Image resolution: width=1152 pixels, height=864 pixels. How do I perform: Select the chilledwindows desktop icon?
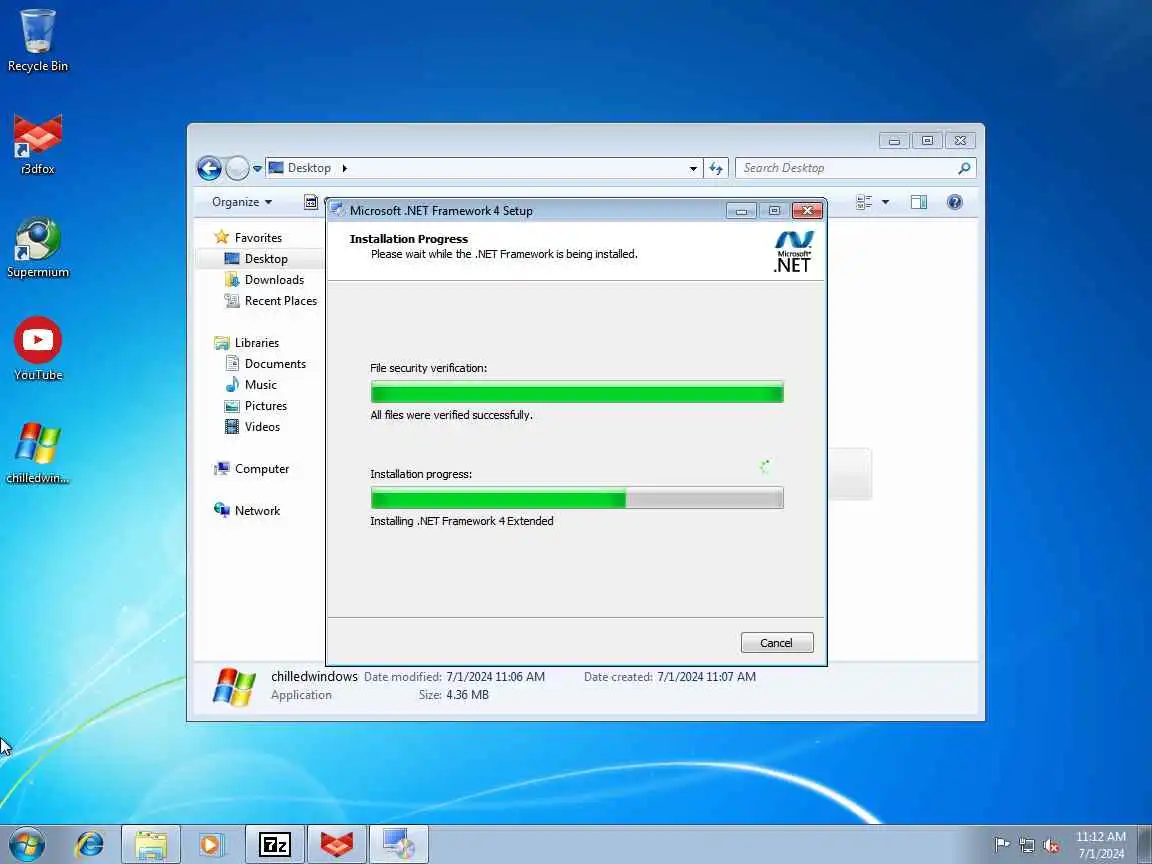point(37,453)
